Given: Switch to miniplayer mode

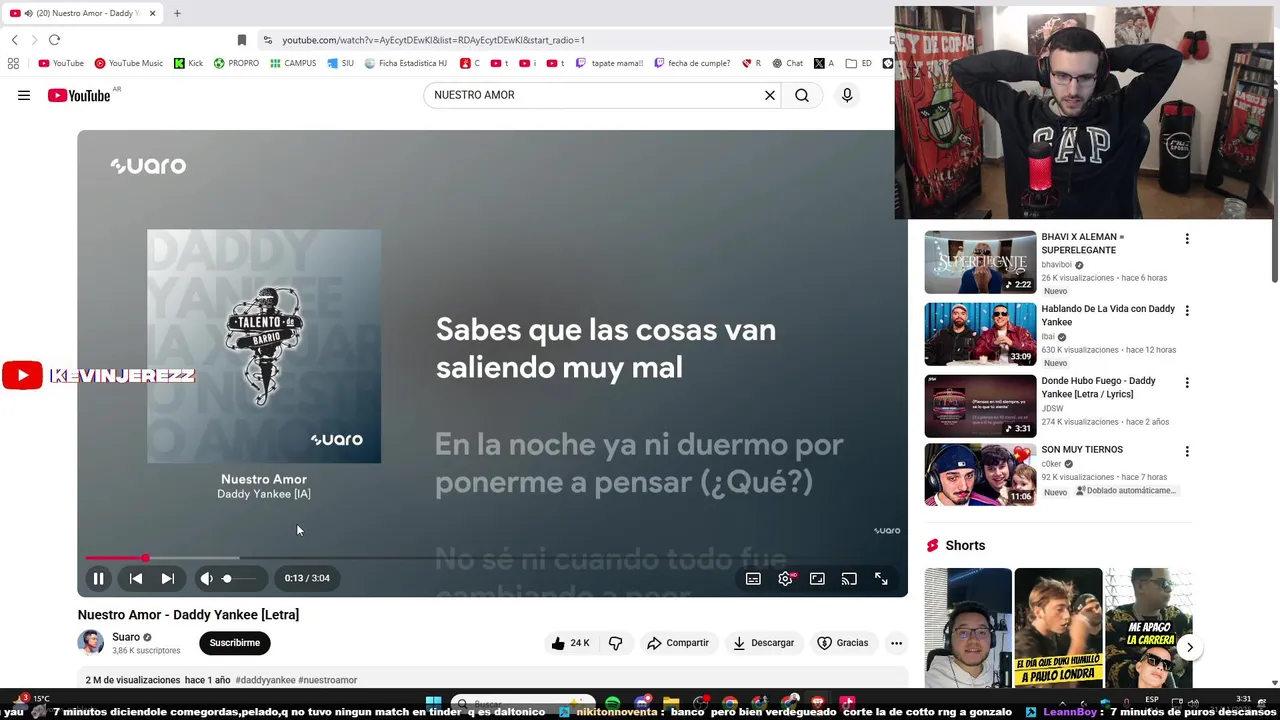Looking at the screenshot, I should (x=817, y=578).
